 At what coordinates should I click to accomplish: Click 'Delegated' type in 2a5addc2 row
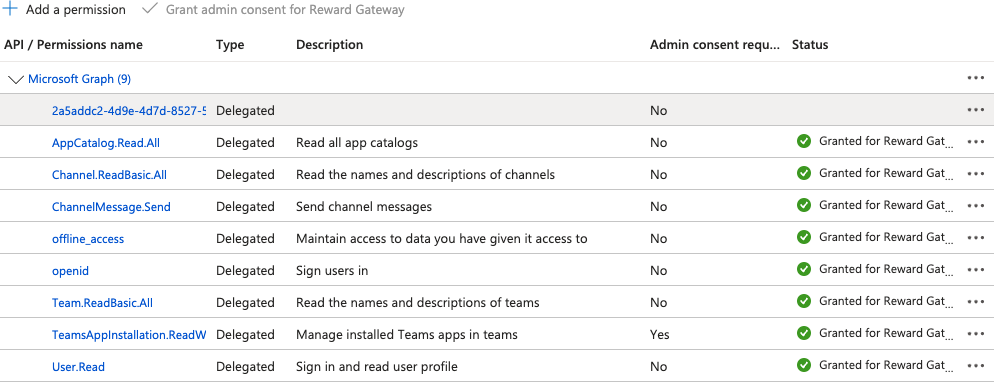point(245,111)
